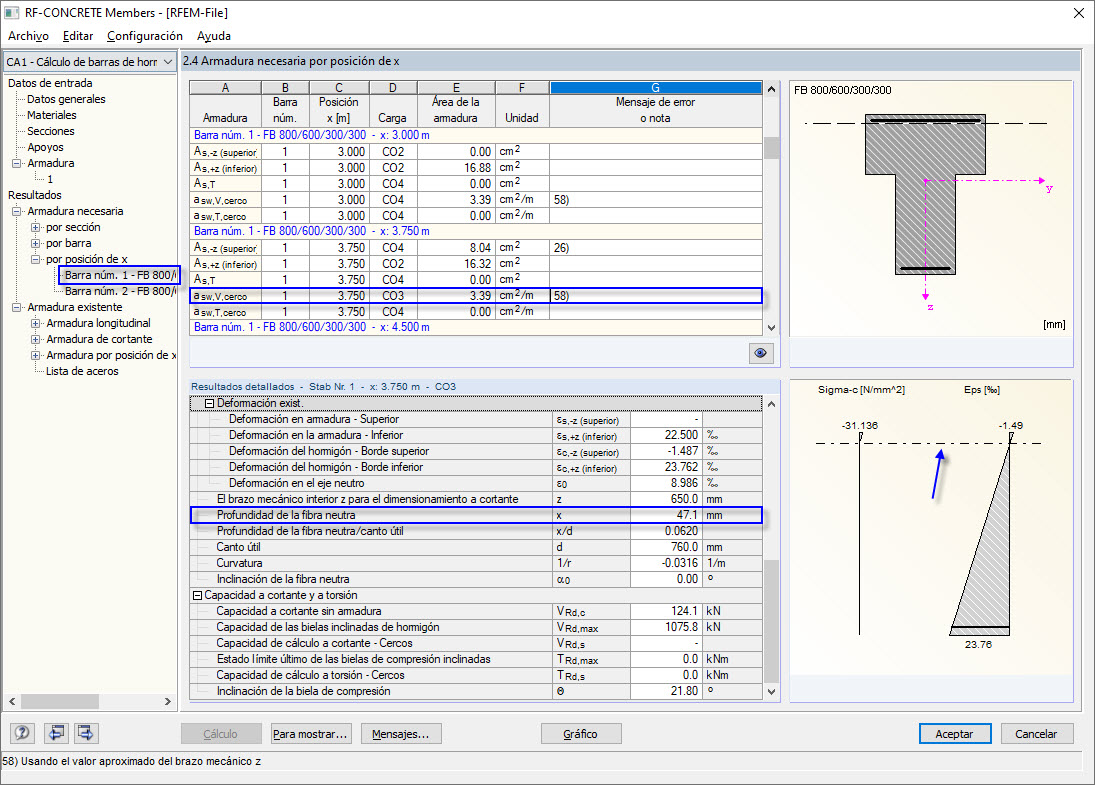This screenshot has height=785, width=1095.
Task: Click the help question mark icon
Action: [x=23, y=733]
